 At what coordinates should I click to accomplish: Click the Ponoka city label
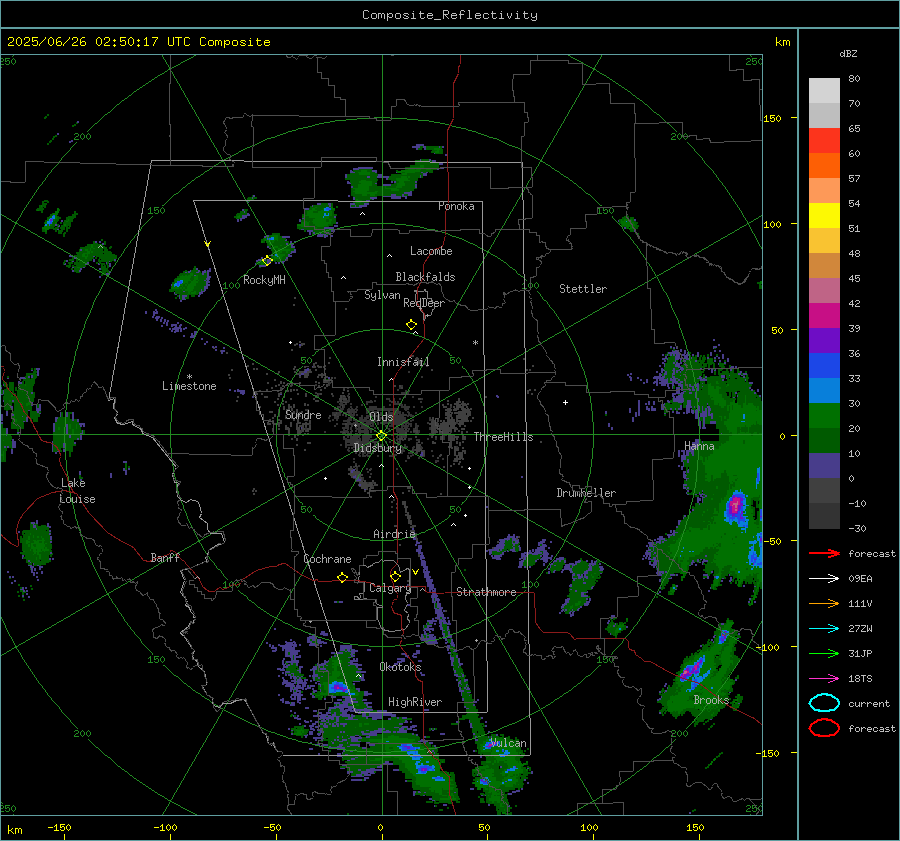click(456, 206)
